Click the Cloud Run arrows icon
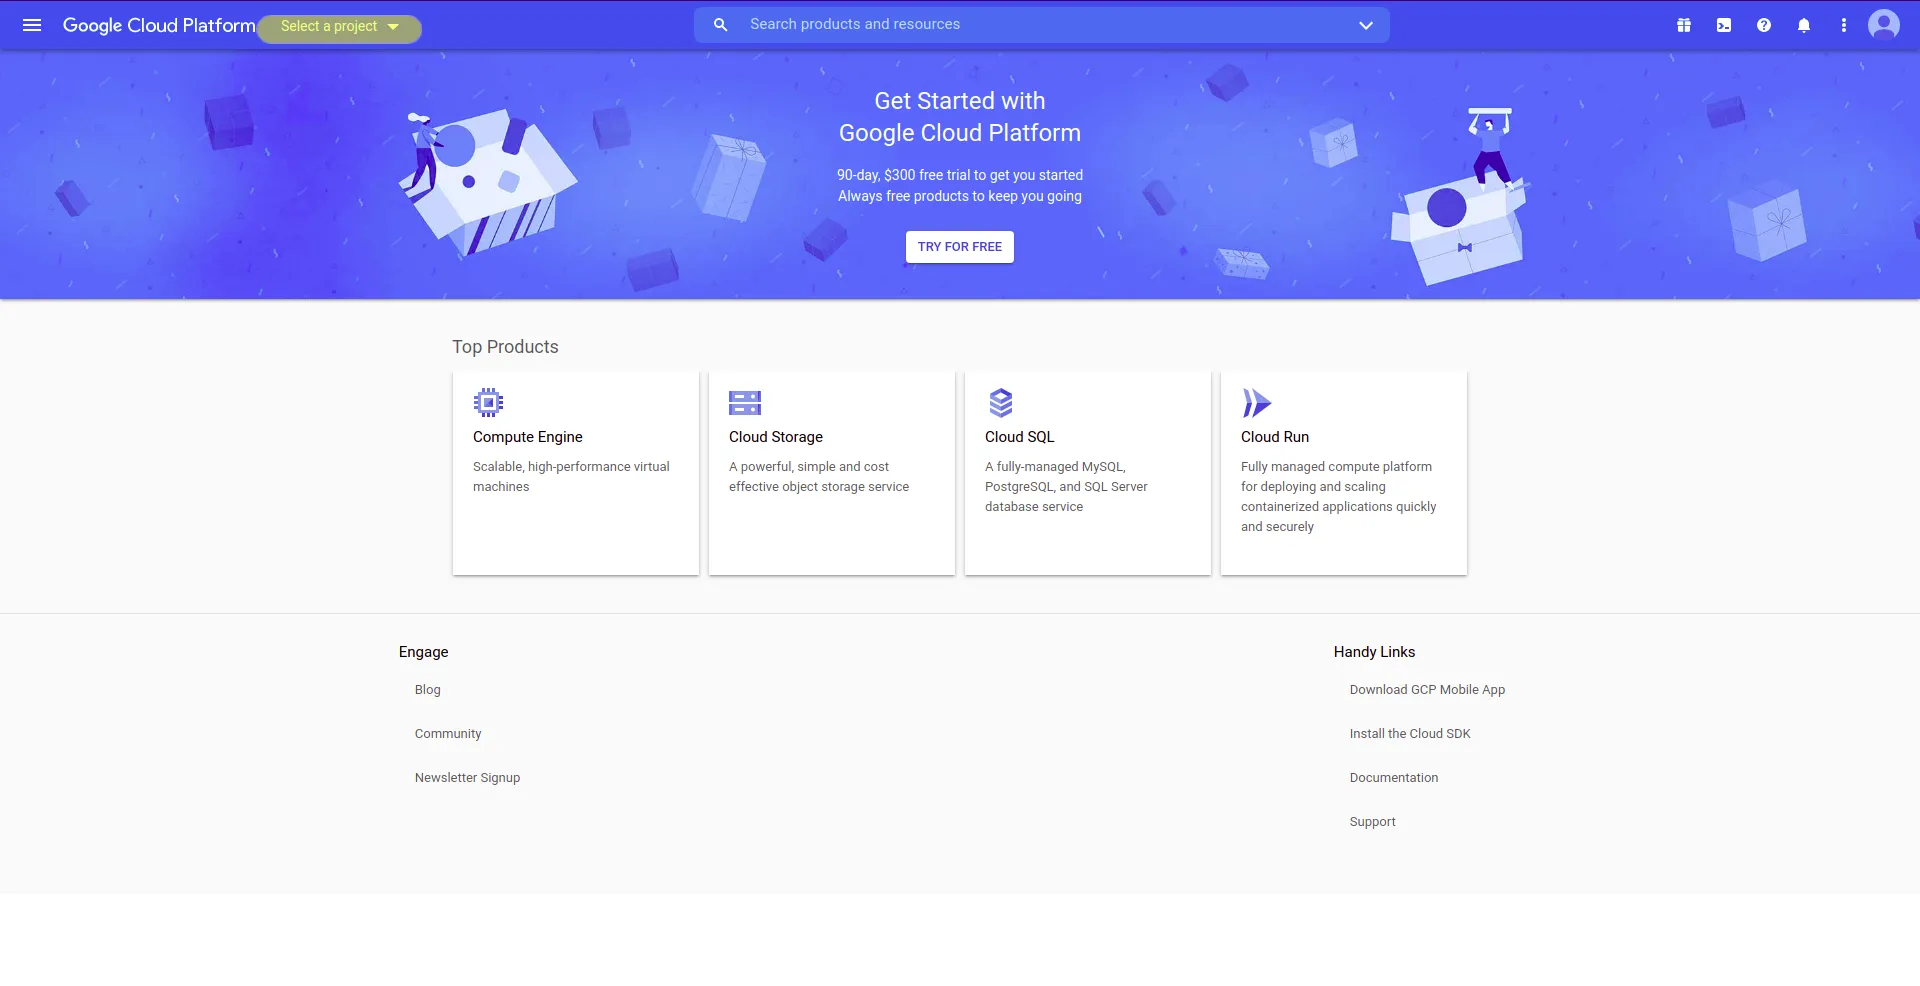1920x986 pixels. click(x=1256, y=403)
